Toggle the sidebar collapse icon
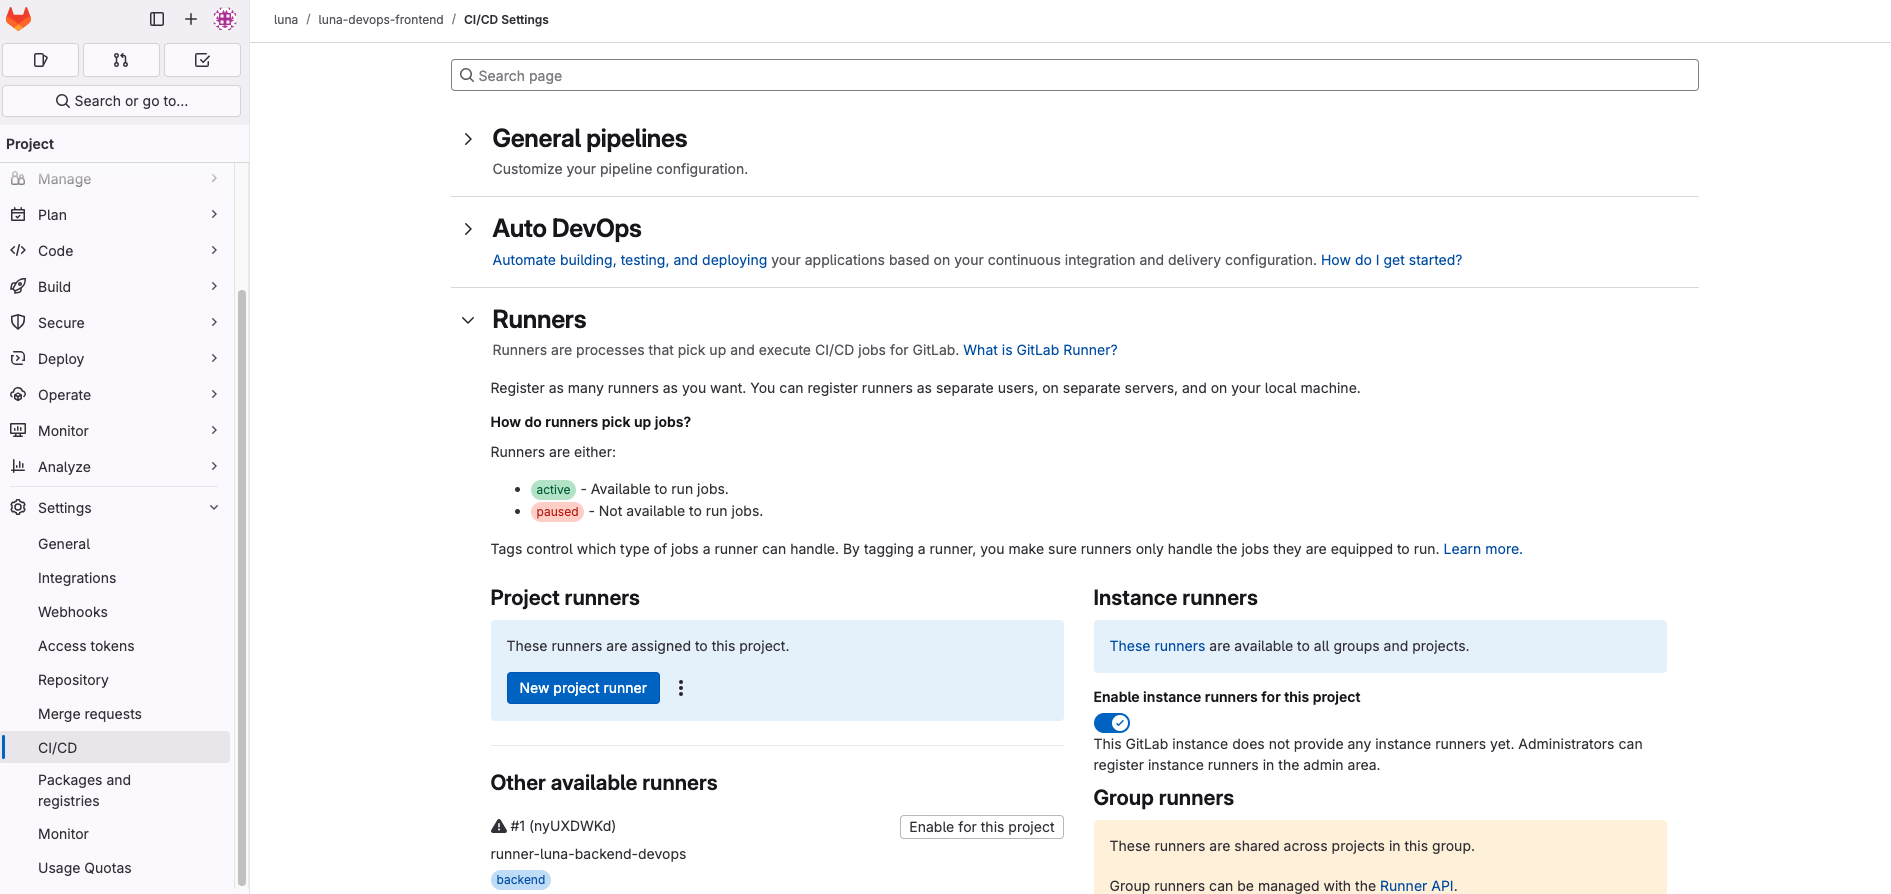 pyautogui.click(x=157, y=19)
